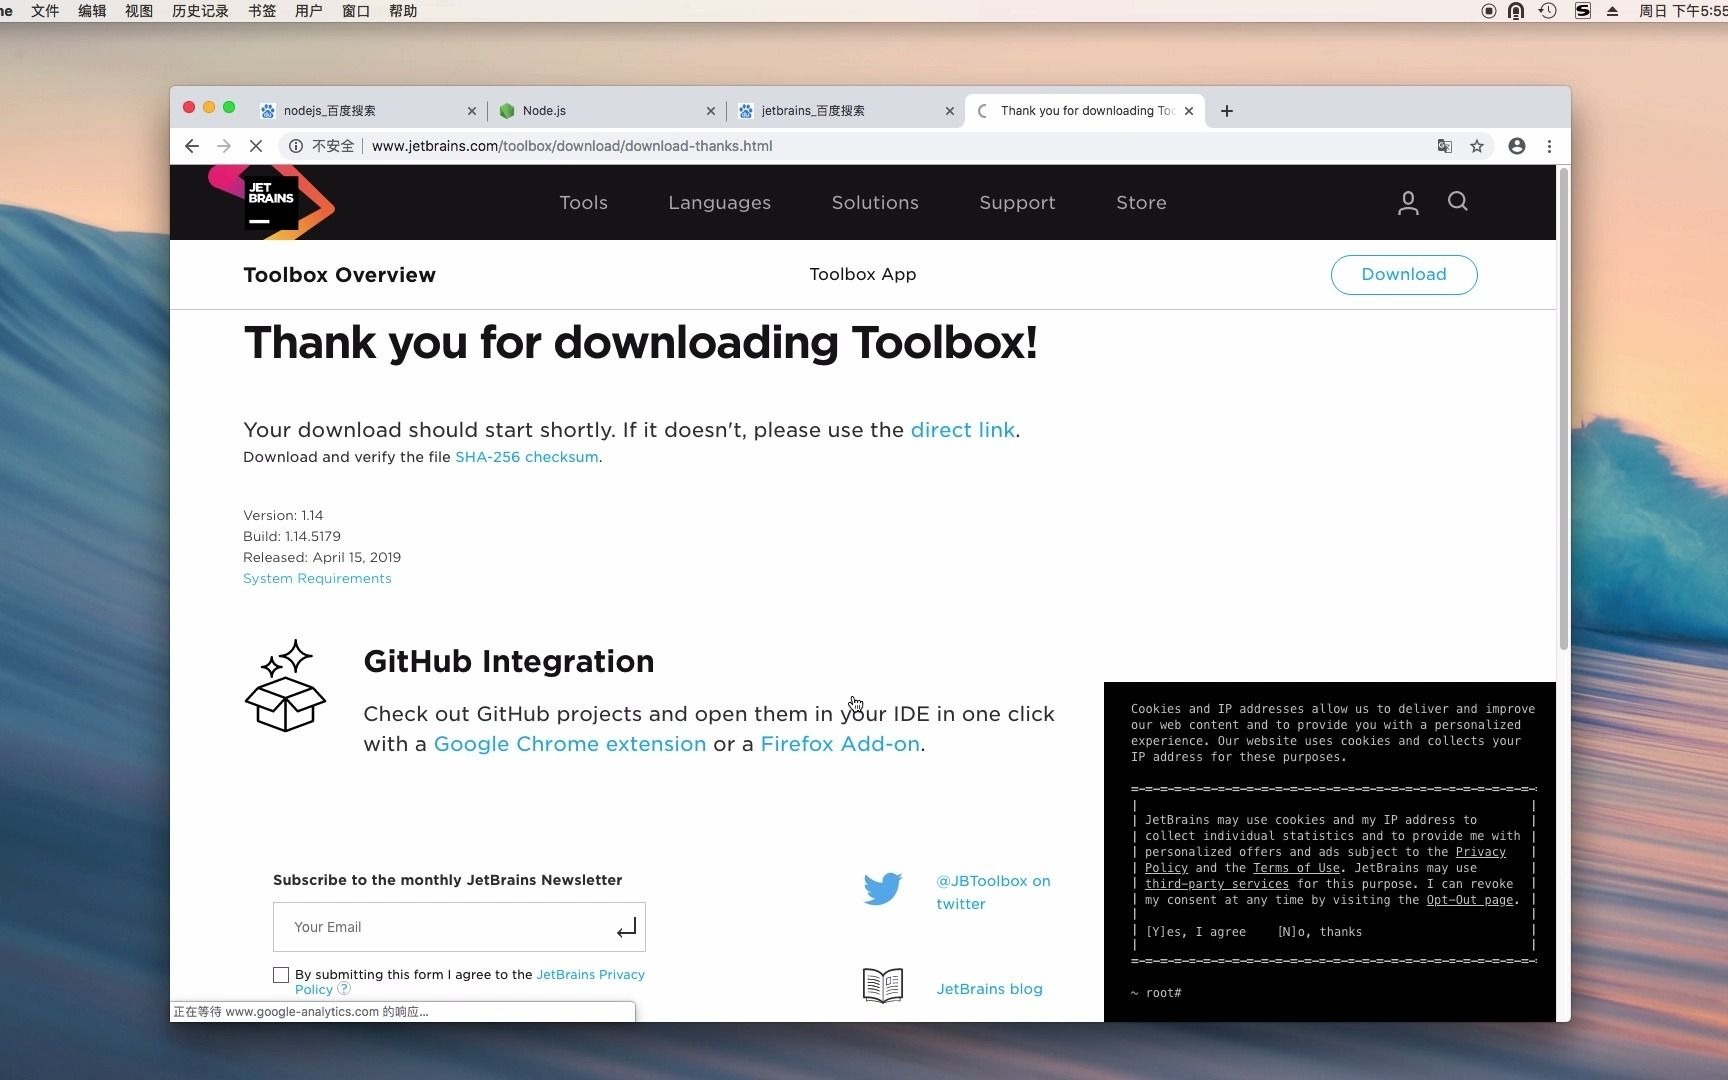Switch to the jetbrains_百度搜索 tab
The width and height of the screenshot is (1728, 1080).
846,111
